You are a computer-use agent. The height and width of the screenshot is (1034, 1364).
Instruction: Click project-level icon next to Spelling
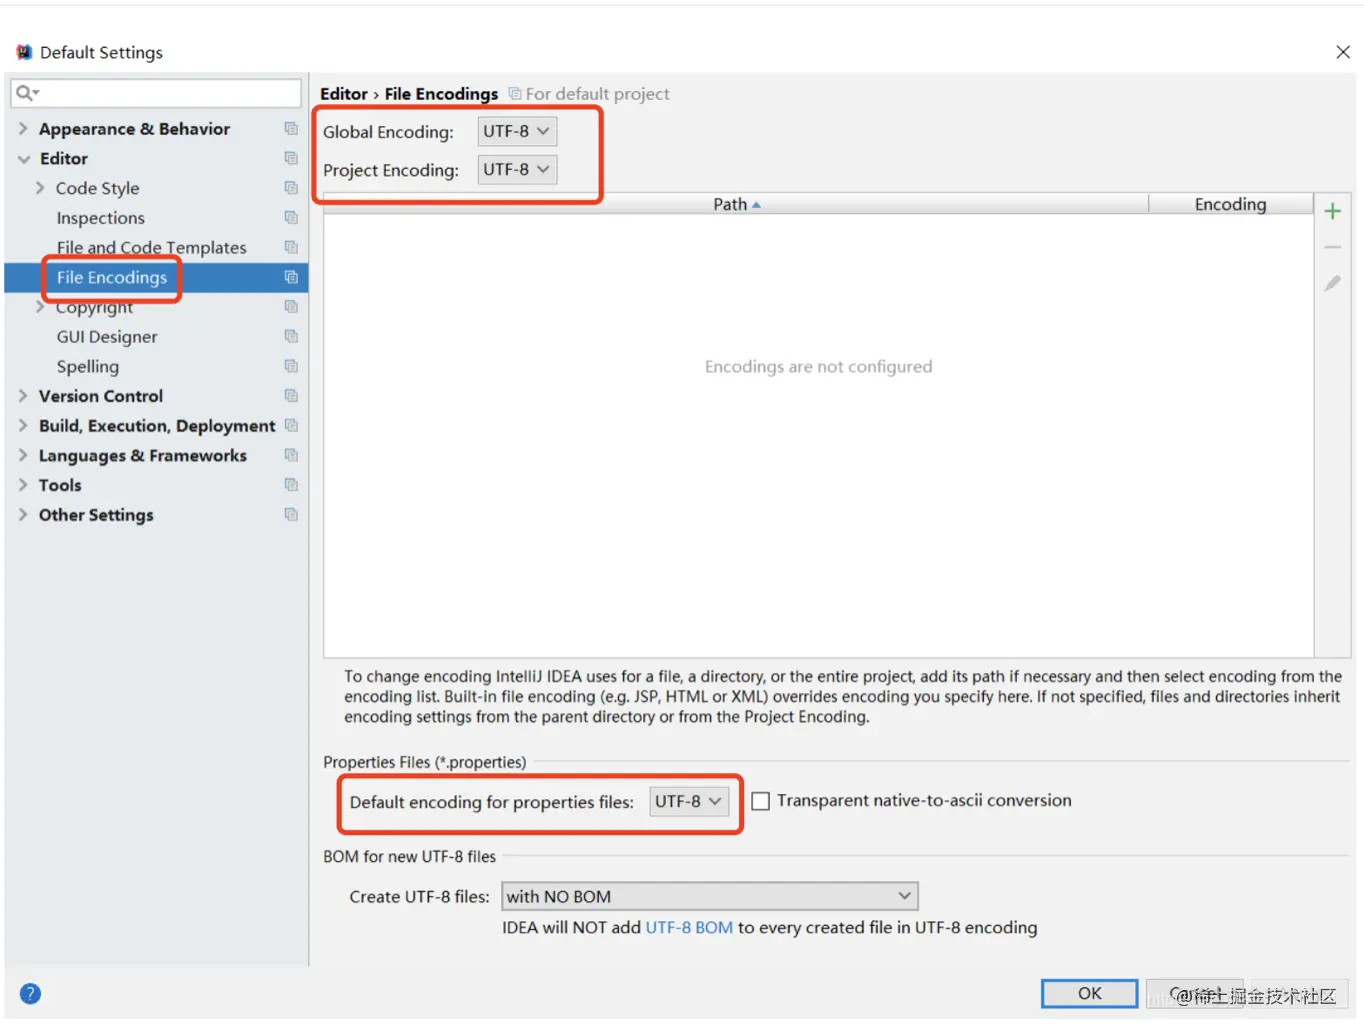[291, 366]
